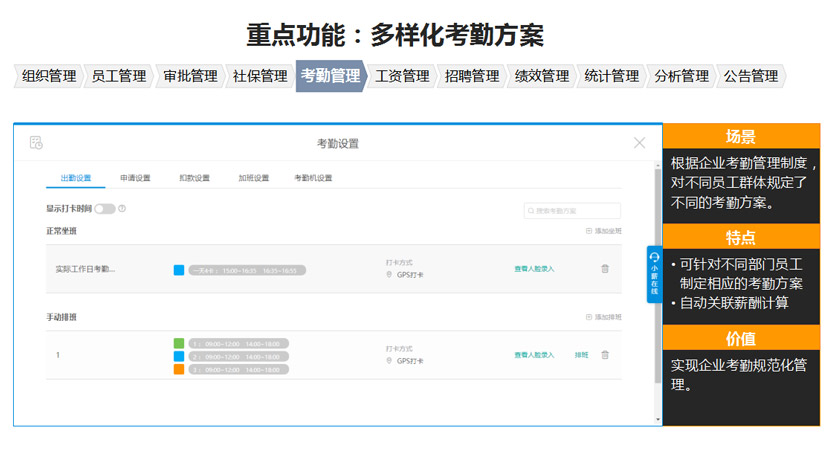Switch to the 申请设置 tab
The image size is (838, 450).
click(135, 178)
